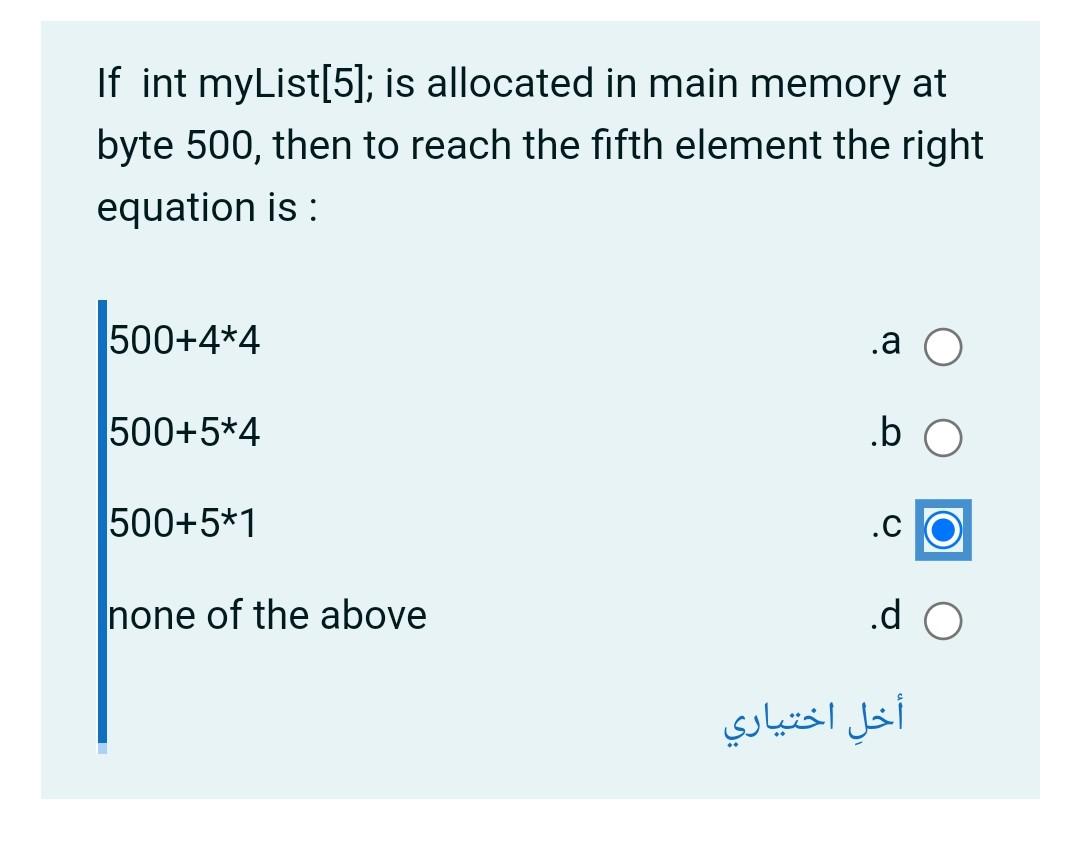Click the empty radio circle next to .a
Image resolution: width=1080 pixels, height=850 pixels.
tap(943, 346)
